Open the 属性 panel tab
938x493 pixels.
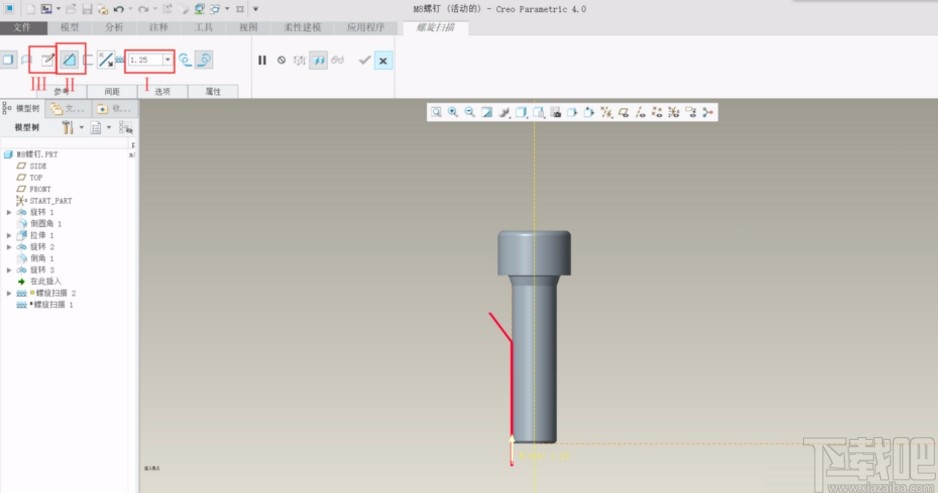pyautogui.click(x=213, y=92)
